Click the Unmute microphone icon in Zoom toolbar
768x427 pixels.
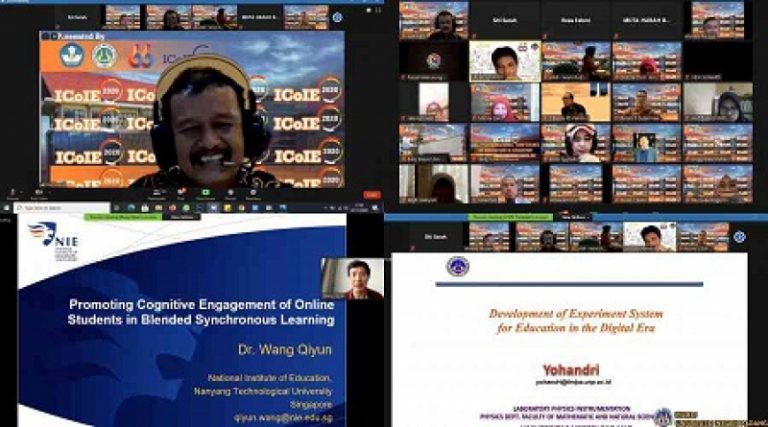tap(13, 193)
